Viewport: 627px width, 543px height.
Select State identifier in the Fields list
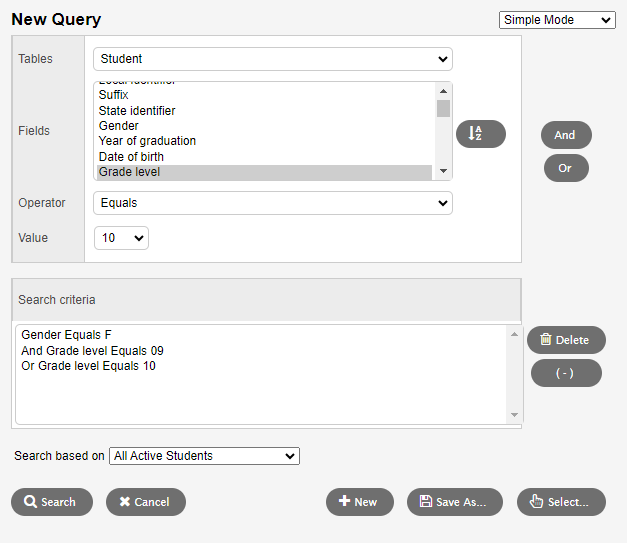tap(264, 111)
